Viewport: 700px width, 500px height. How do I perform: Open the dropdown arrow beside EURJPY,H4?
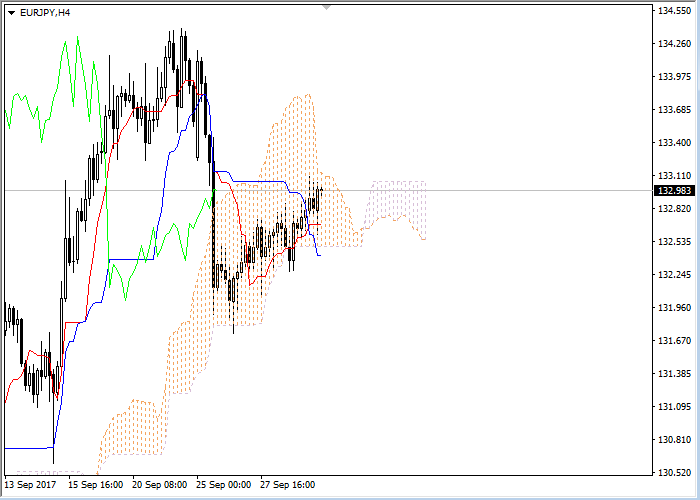click(x=12, y=13)
